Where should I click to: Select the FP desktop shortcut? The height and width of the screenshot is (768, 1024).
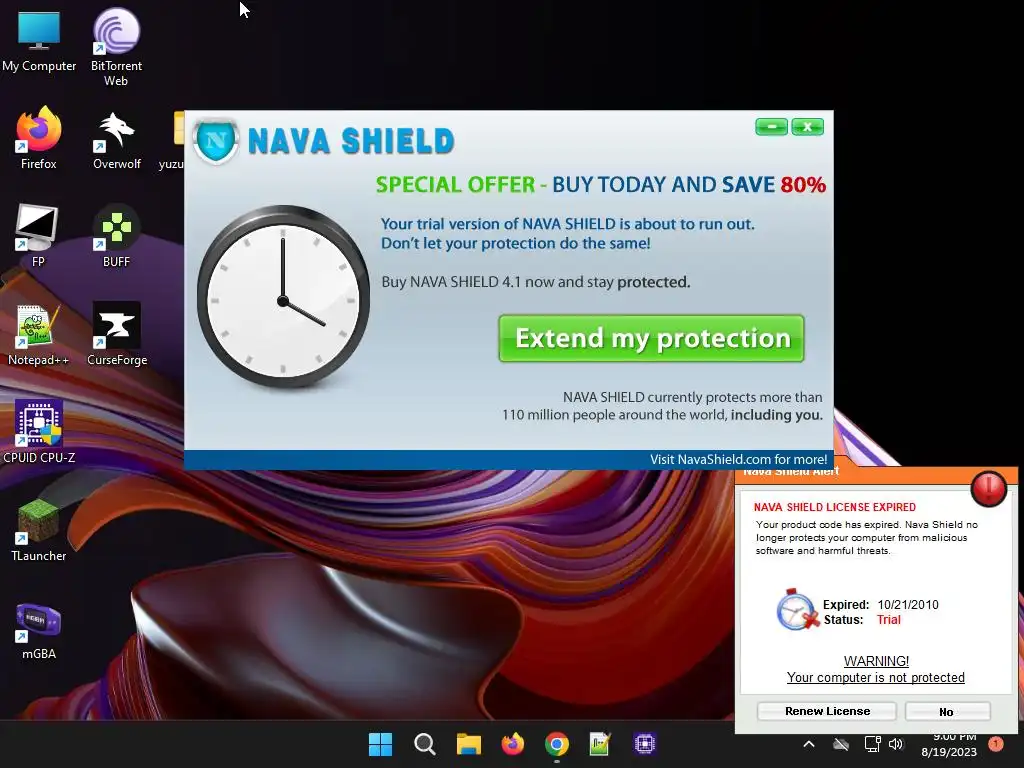pyautogui.click(x=38, y=235)
